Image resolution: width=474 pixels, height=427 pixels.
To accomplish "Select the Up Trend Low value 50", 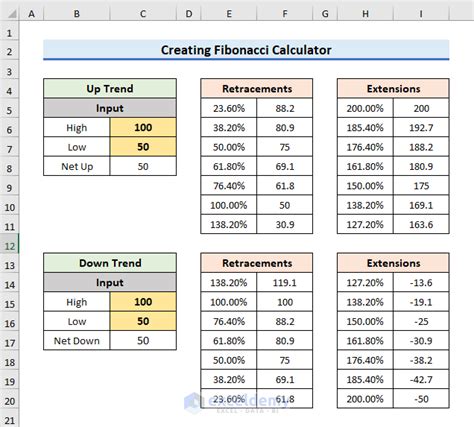I will click(x=143, y=147).
